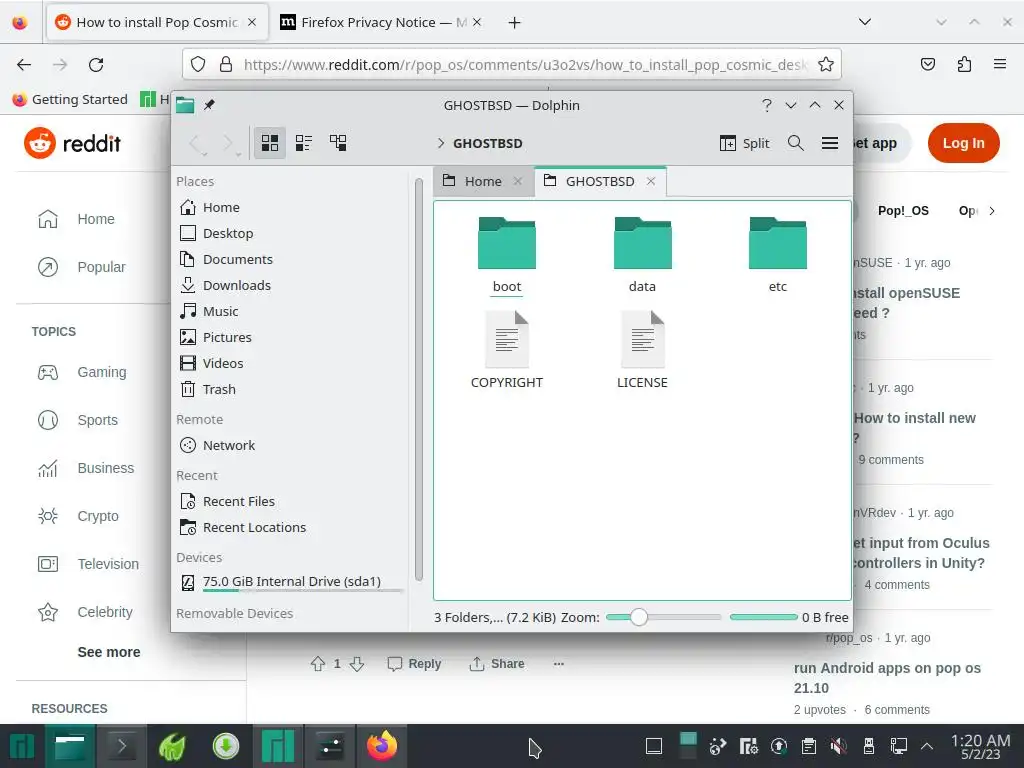Upvote the Reddit comment

coord(318,664)
